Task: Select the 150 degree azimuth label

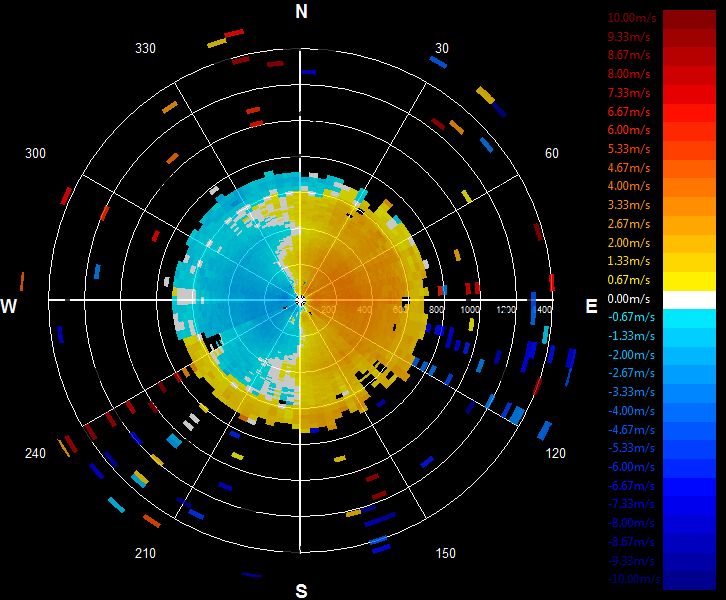Action: (445, 553)
